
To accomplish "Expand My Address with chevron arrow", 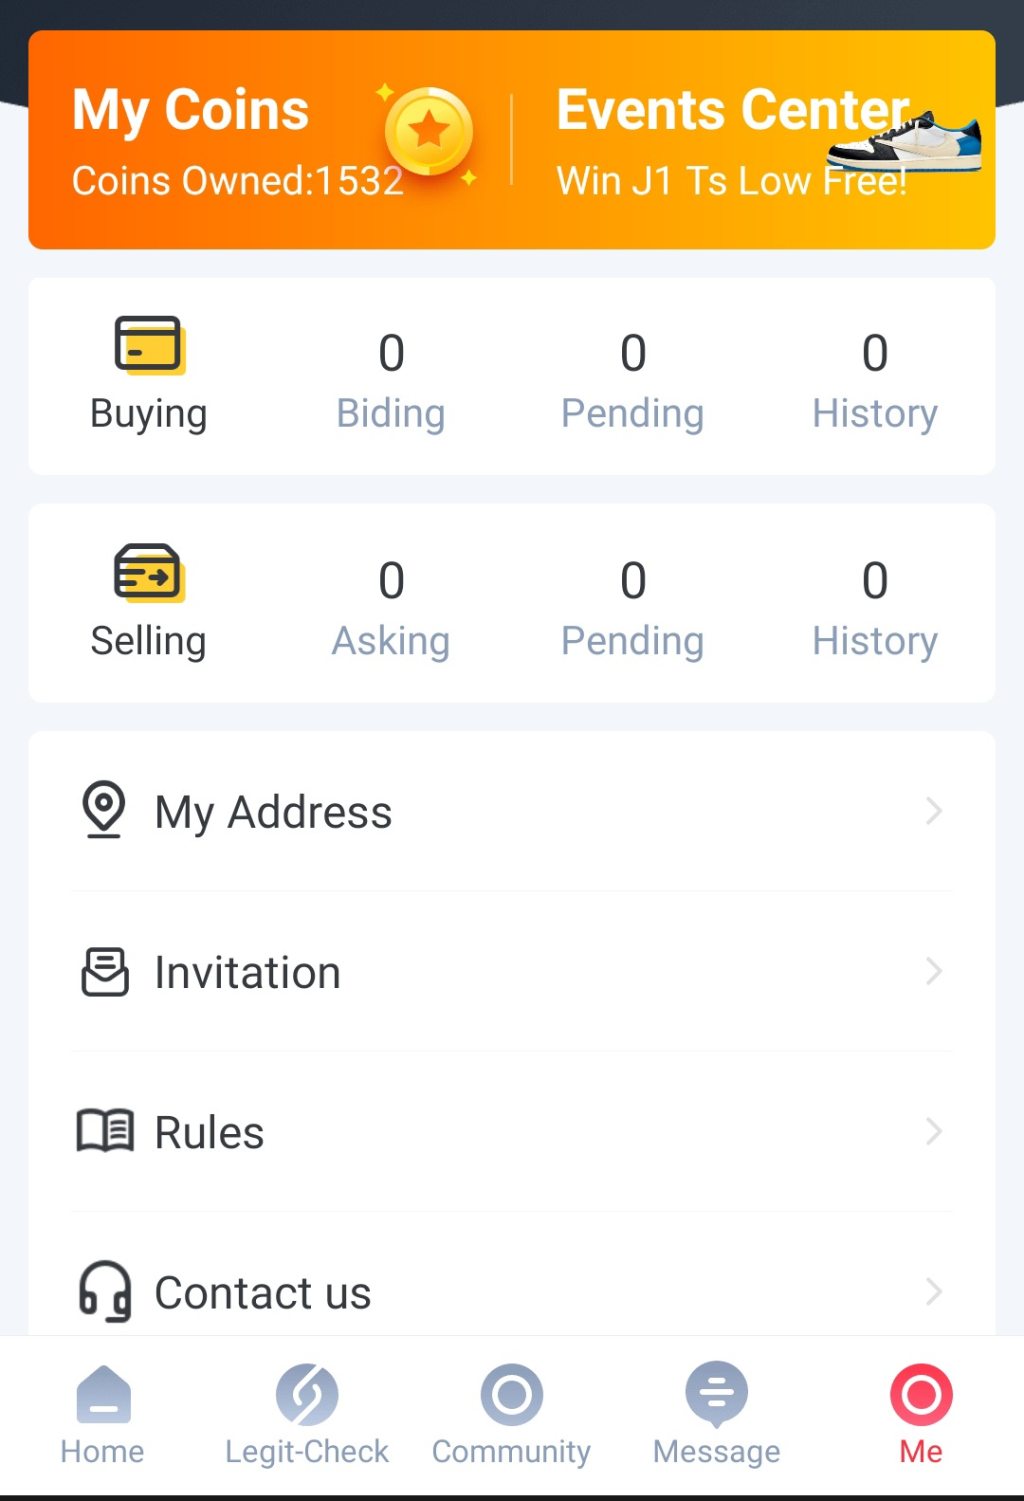I will click(x=933, y=811).
